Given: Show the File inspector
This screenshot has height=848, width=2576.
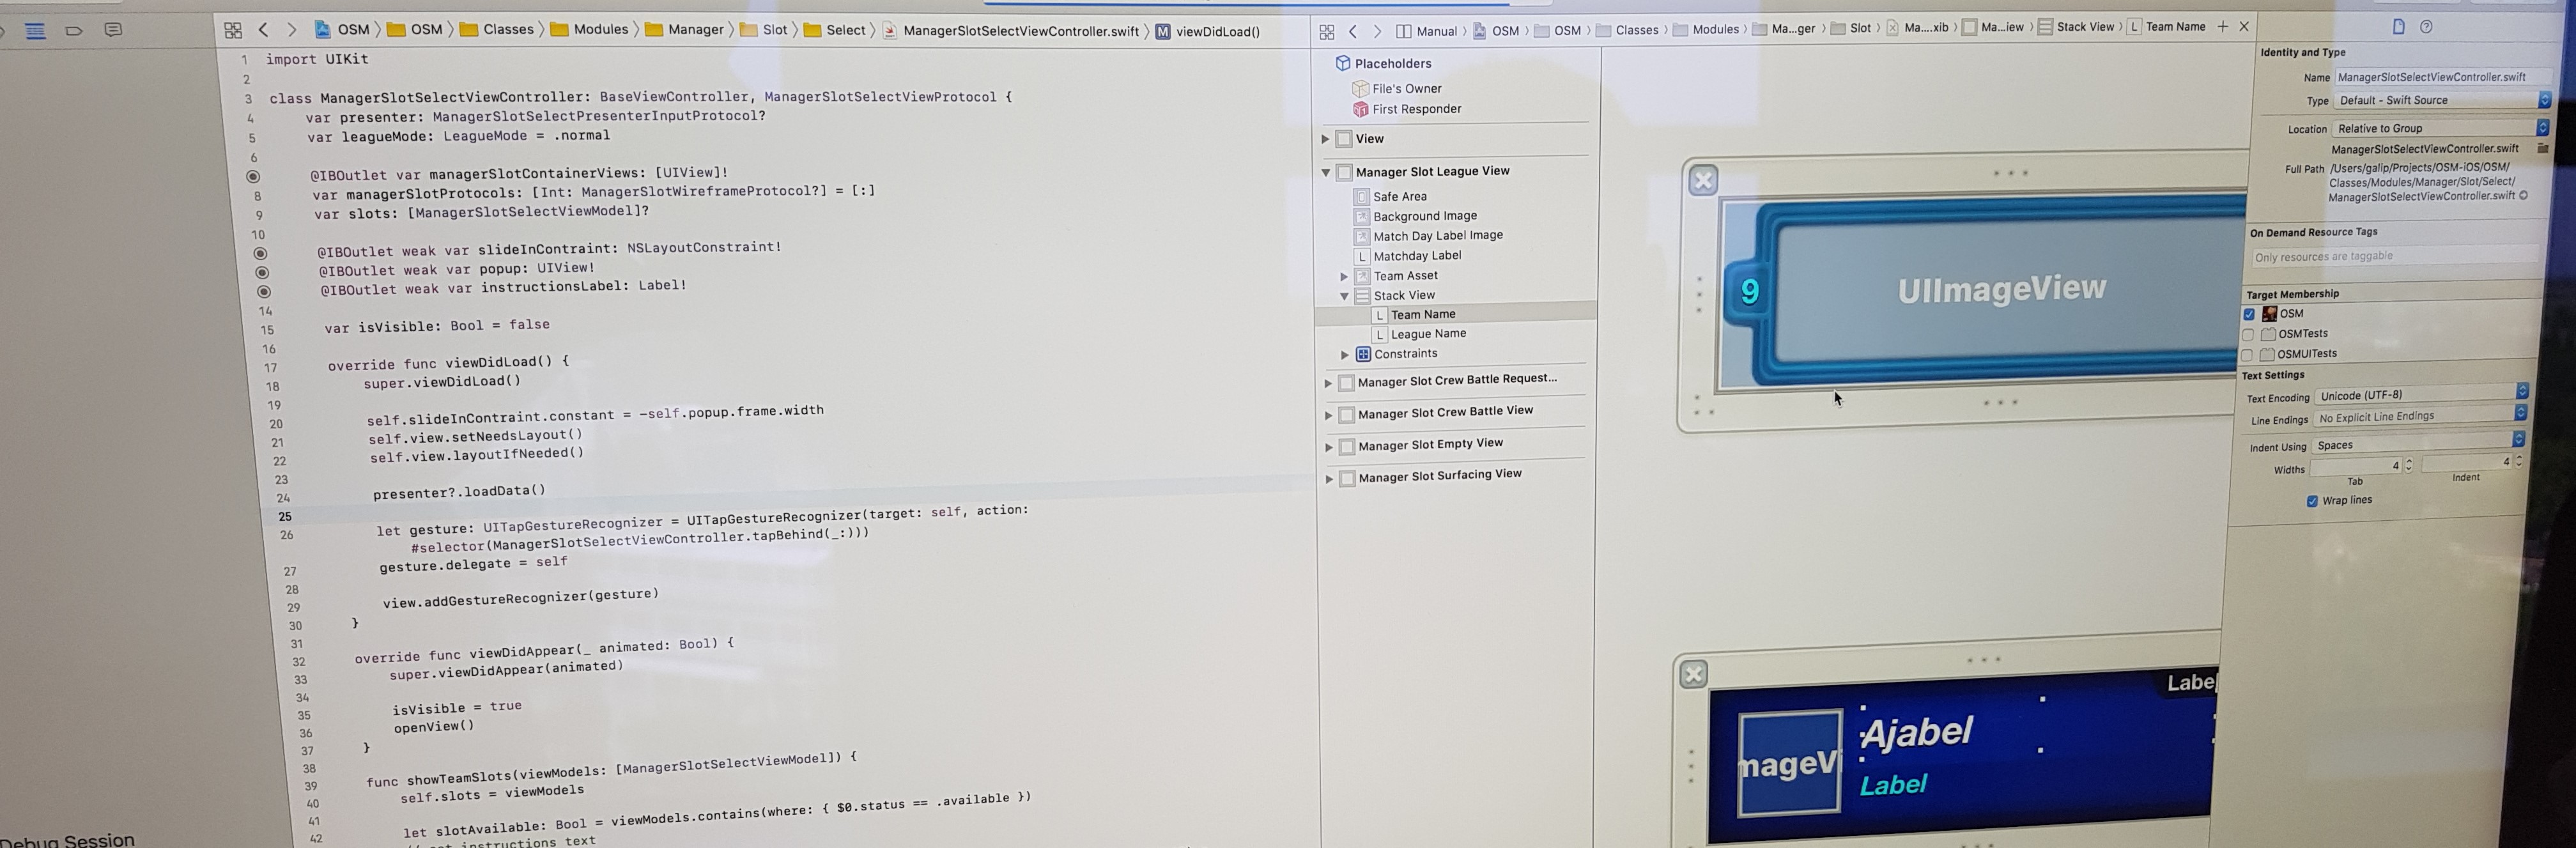Looking at the screenshot, I should (x=2398, y=27).
